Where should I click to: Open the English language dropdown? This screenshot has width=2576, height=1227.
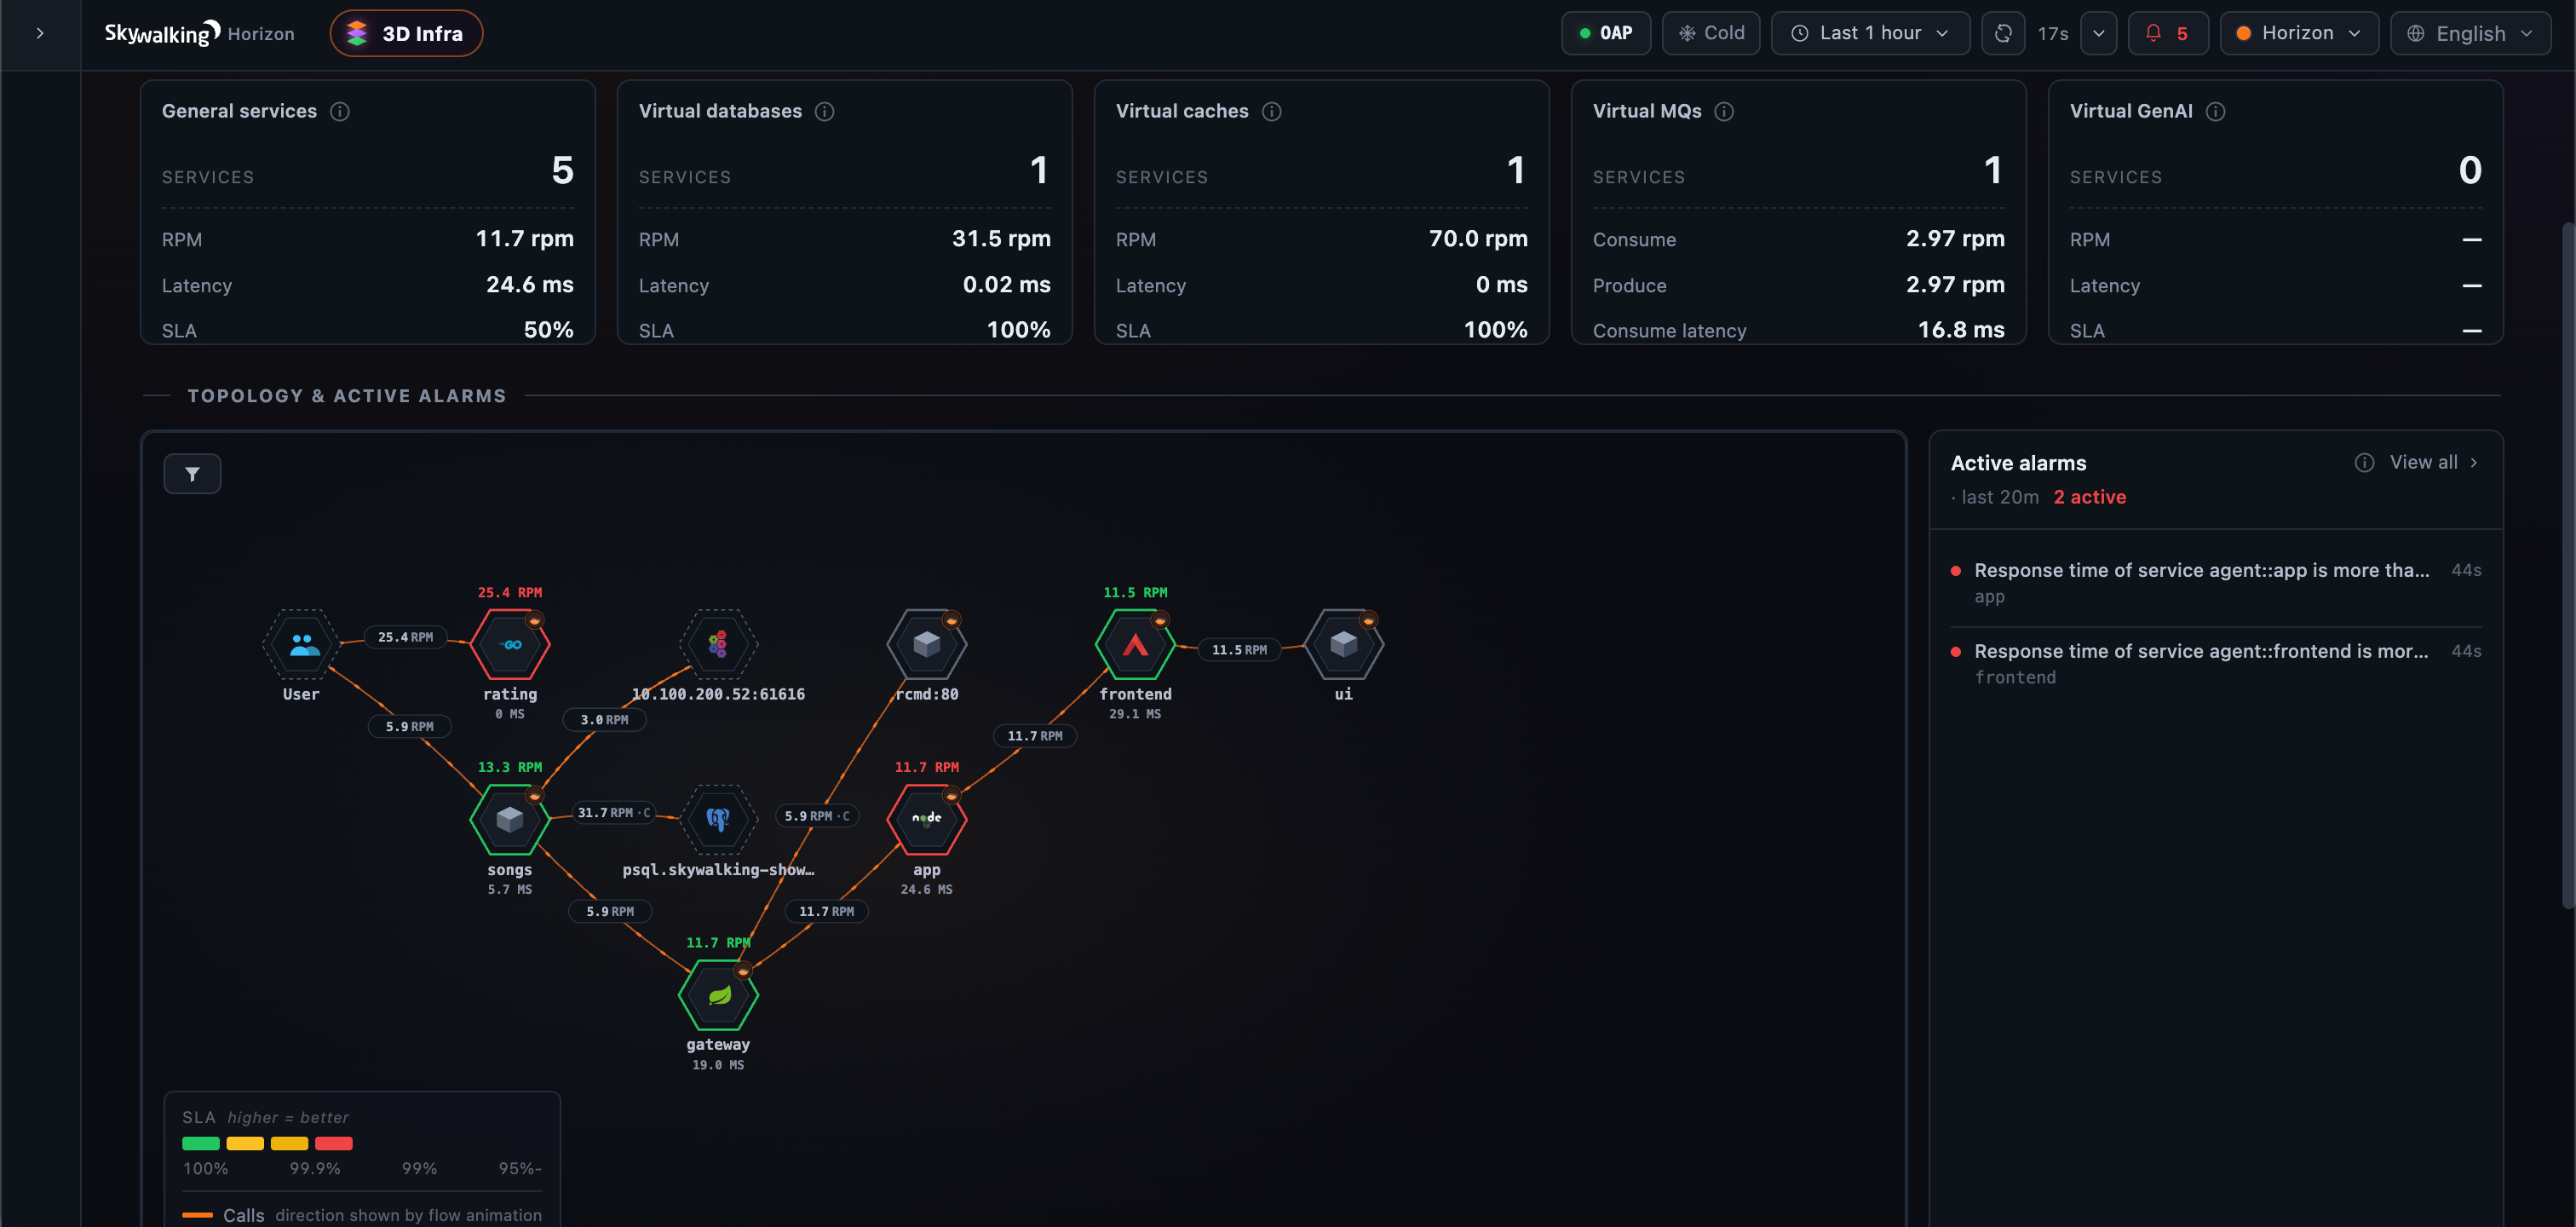point(2470,33)
